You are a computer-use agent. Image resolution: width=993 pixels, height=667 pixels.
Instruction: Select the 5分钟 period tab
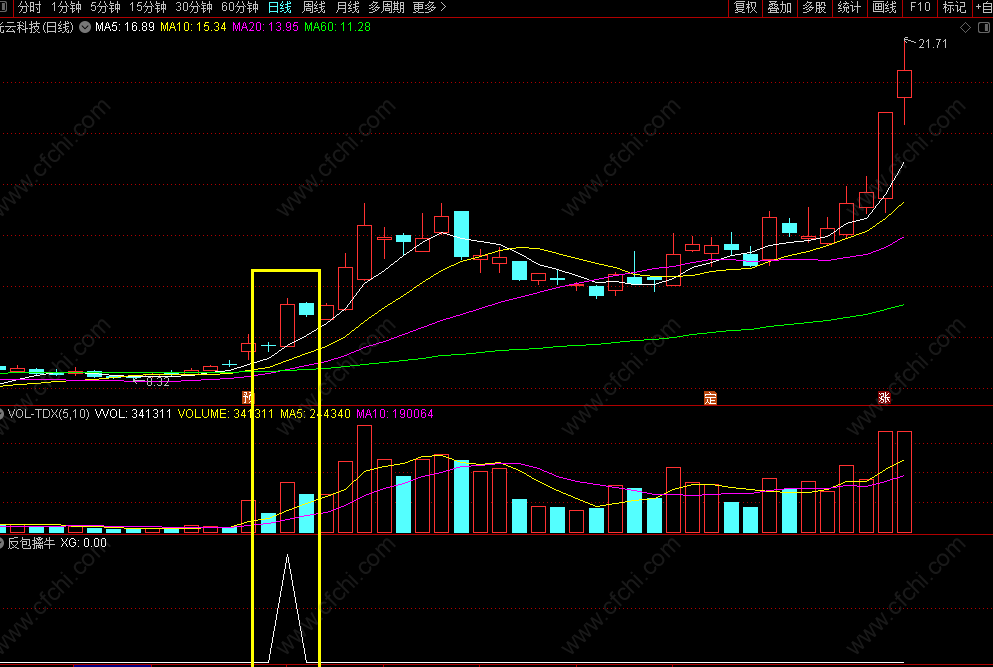[x=105, y=8]
